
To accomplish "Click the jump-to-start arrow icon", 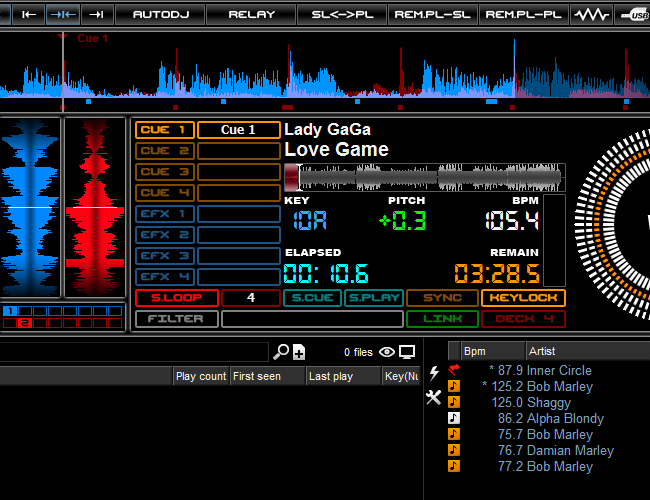I will (29, 15).
